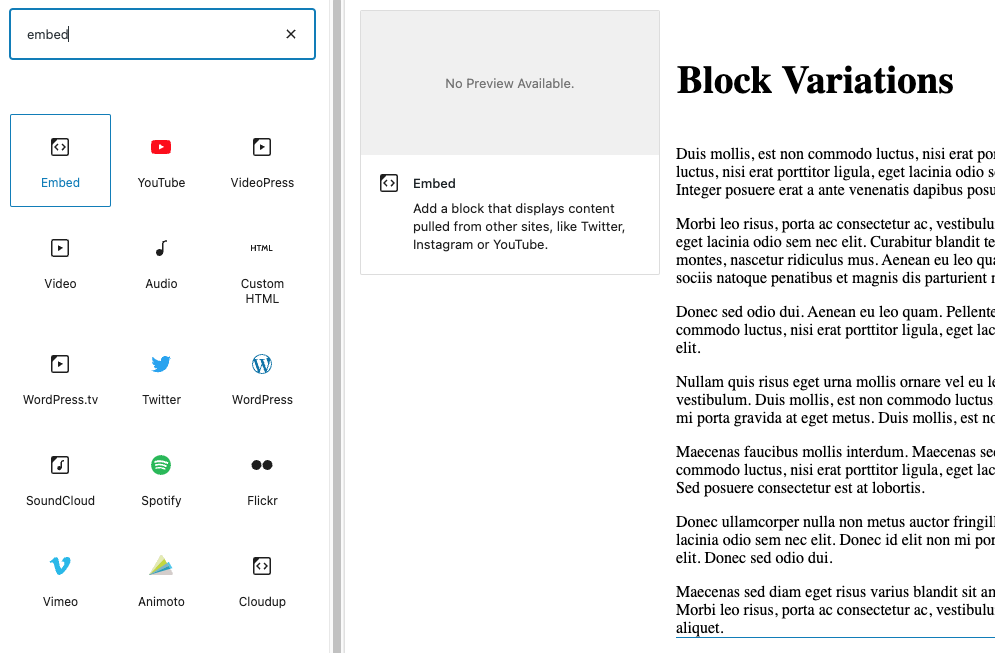
Task: Add the Video block
Action: point(60,261)
